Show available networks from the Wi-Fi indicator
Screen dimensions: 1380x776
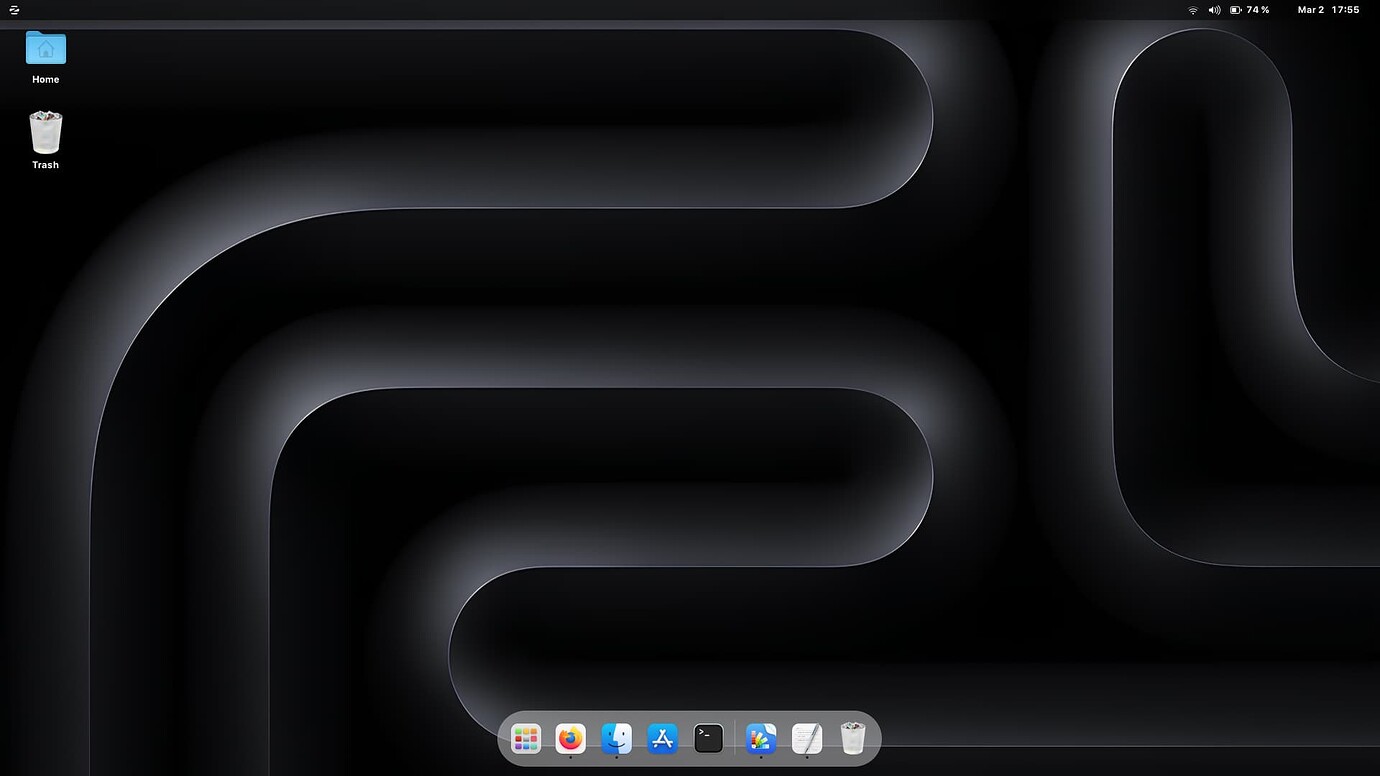(x=1192, y=10)
